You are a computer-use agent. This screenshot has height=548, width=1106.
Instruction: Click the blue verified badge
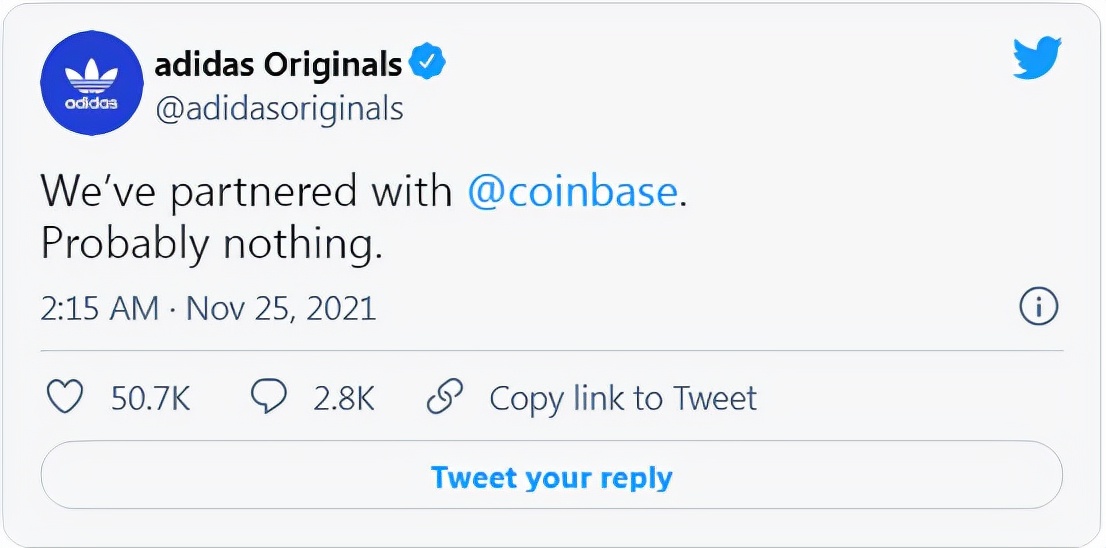[x=429, y=65]
